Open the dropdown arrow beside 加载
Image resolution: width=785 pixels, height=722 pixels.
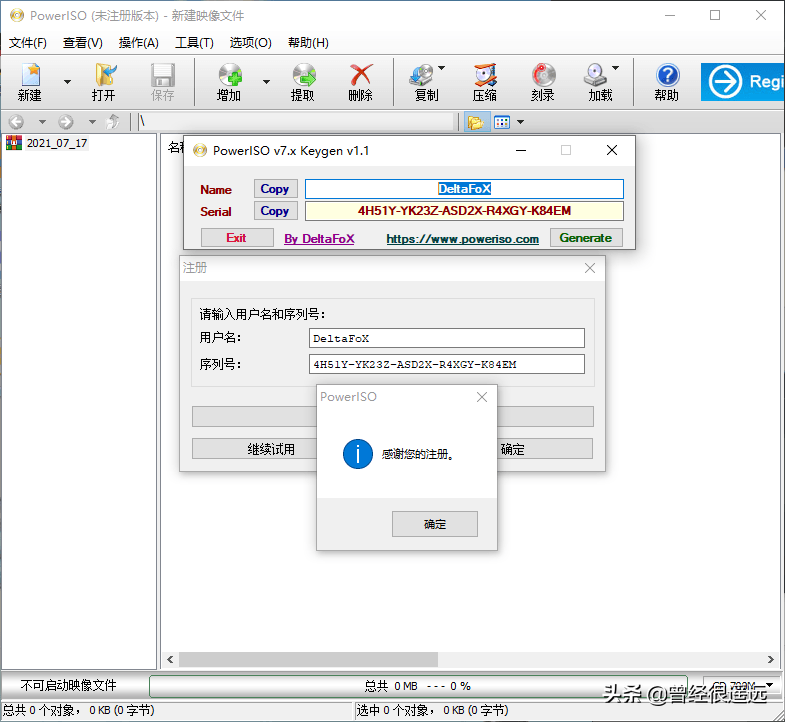click(616, 68)
